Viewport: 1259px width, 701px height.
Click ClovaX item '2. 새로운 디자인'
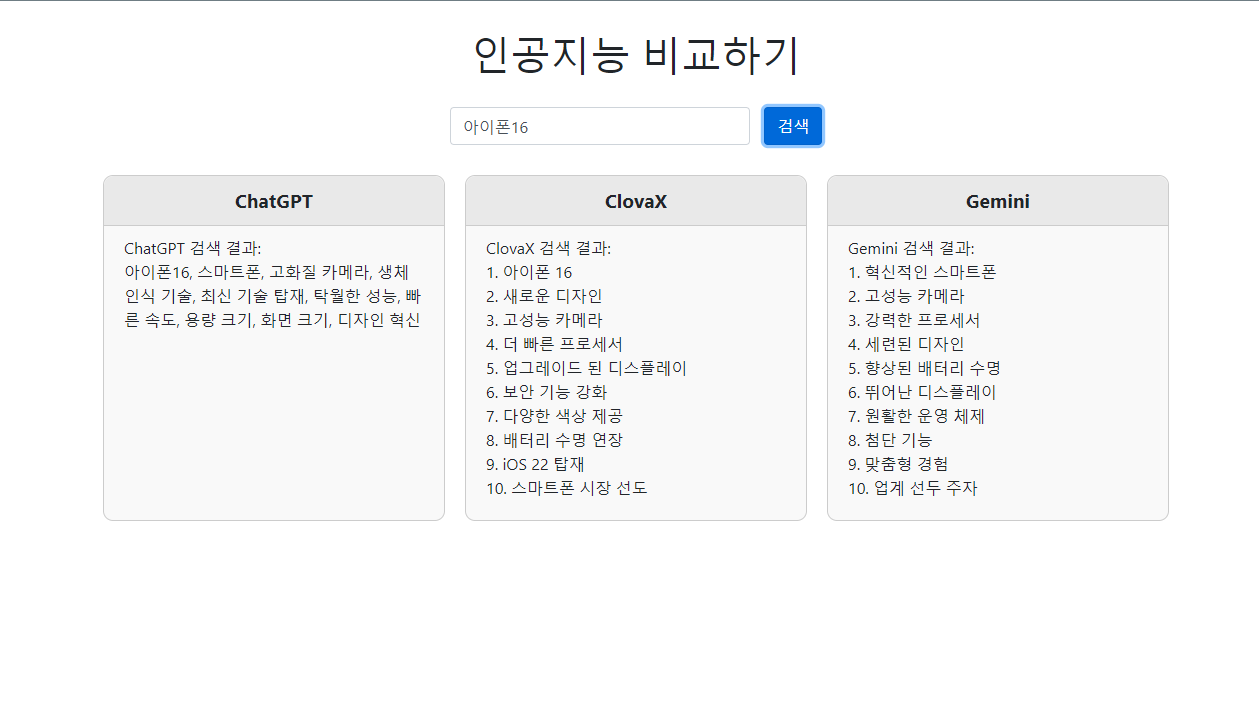tap(544, 296)
